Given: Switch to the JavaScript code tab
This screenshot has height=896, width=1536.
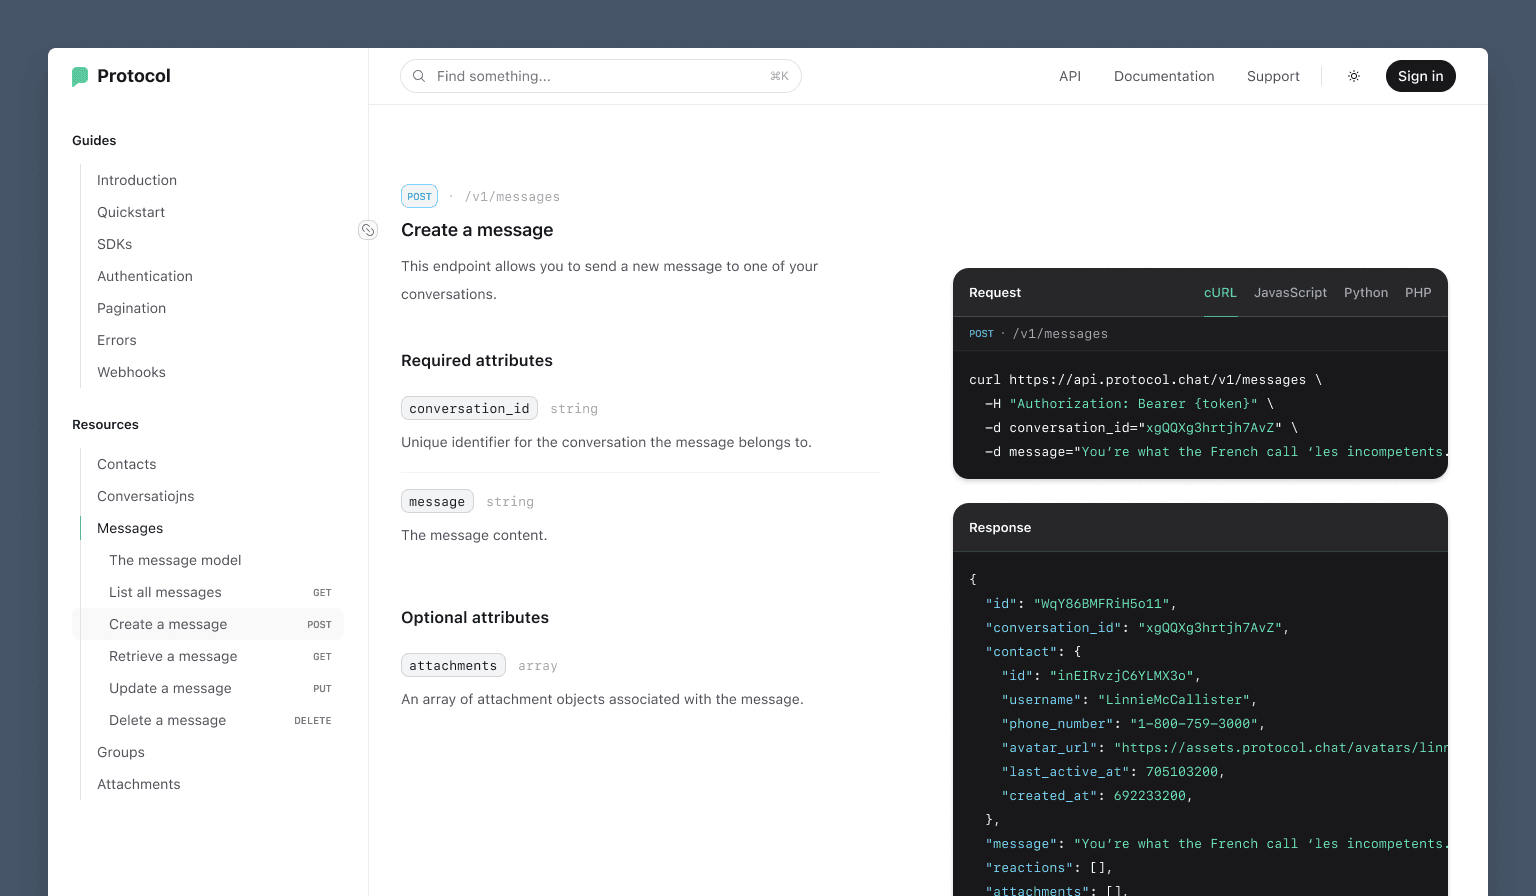Looking at the screenshot, I should coord(1290,292).
